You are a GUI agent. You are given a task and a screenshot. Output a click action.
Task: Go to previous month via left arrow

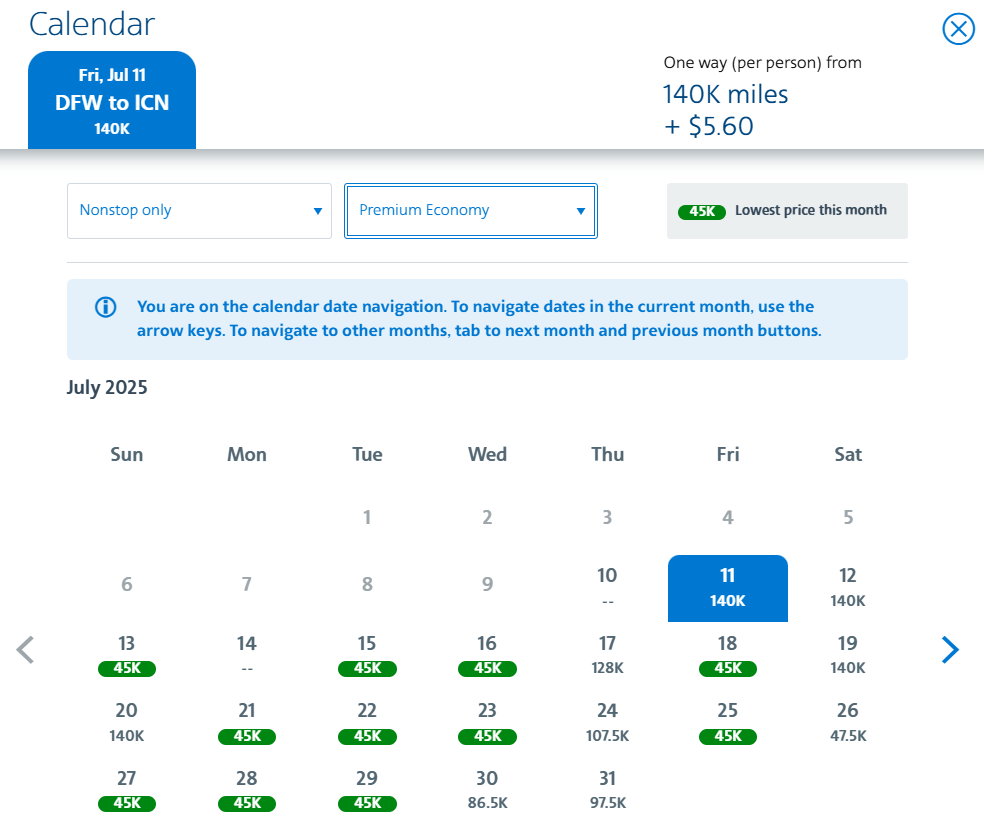(25, 650)
